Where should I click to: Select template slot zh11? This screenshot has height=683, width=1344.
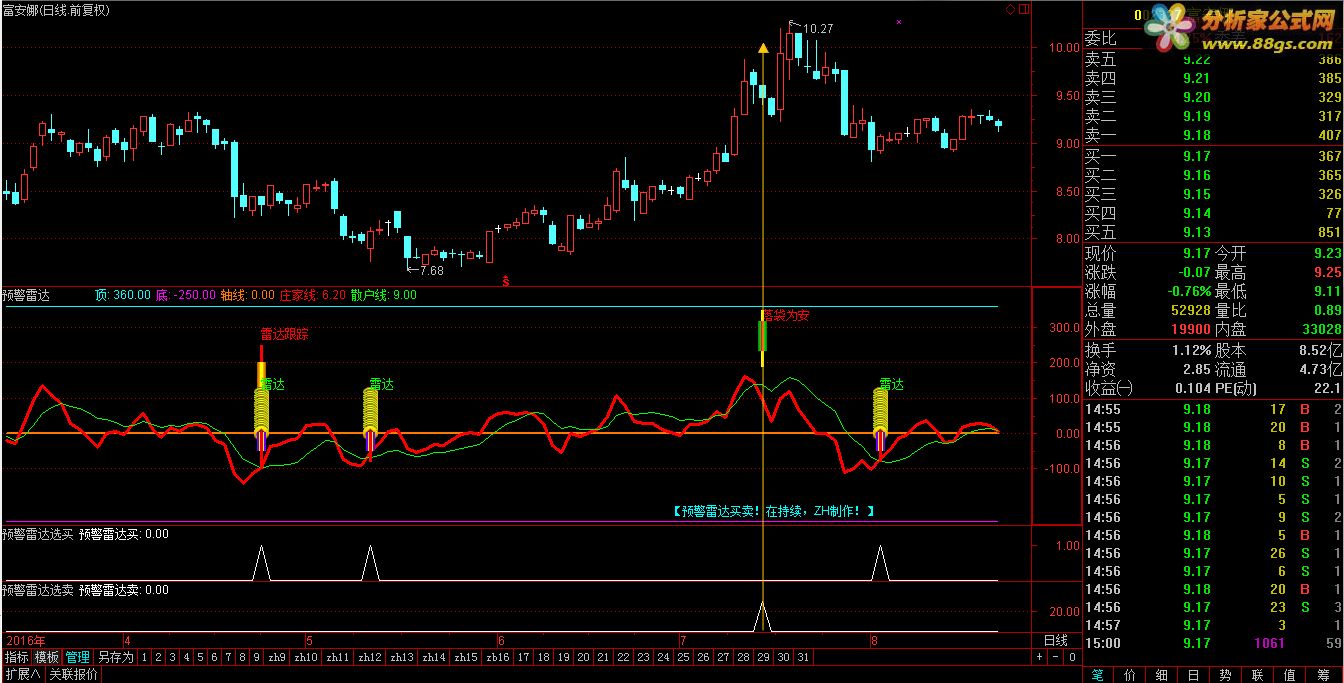pyautogui.click(x=339, y=657)
